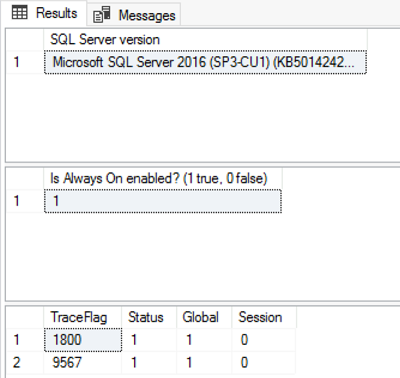Select row header 1 of trace flag grid
This screenshot has height=378, width=400.
point(25,340)
